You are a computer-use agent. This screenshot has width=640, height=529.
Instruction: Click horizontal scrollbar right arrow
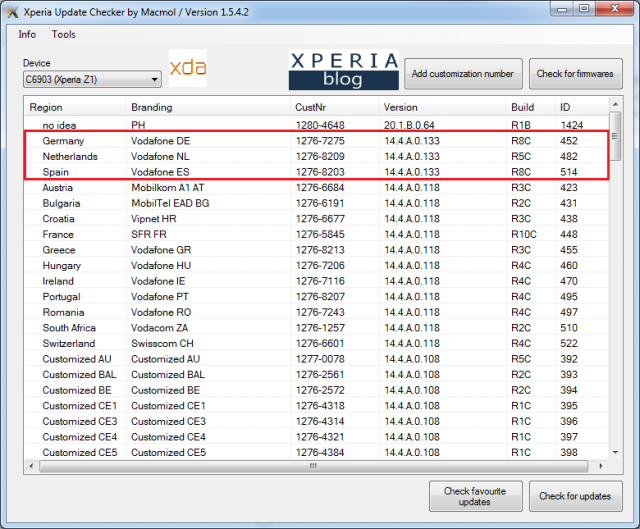pyautogui.click(x=600, y=466)
